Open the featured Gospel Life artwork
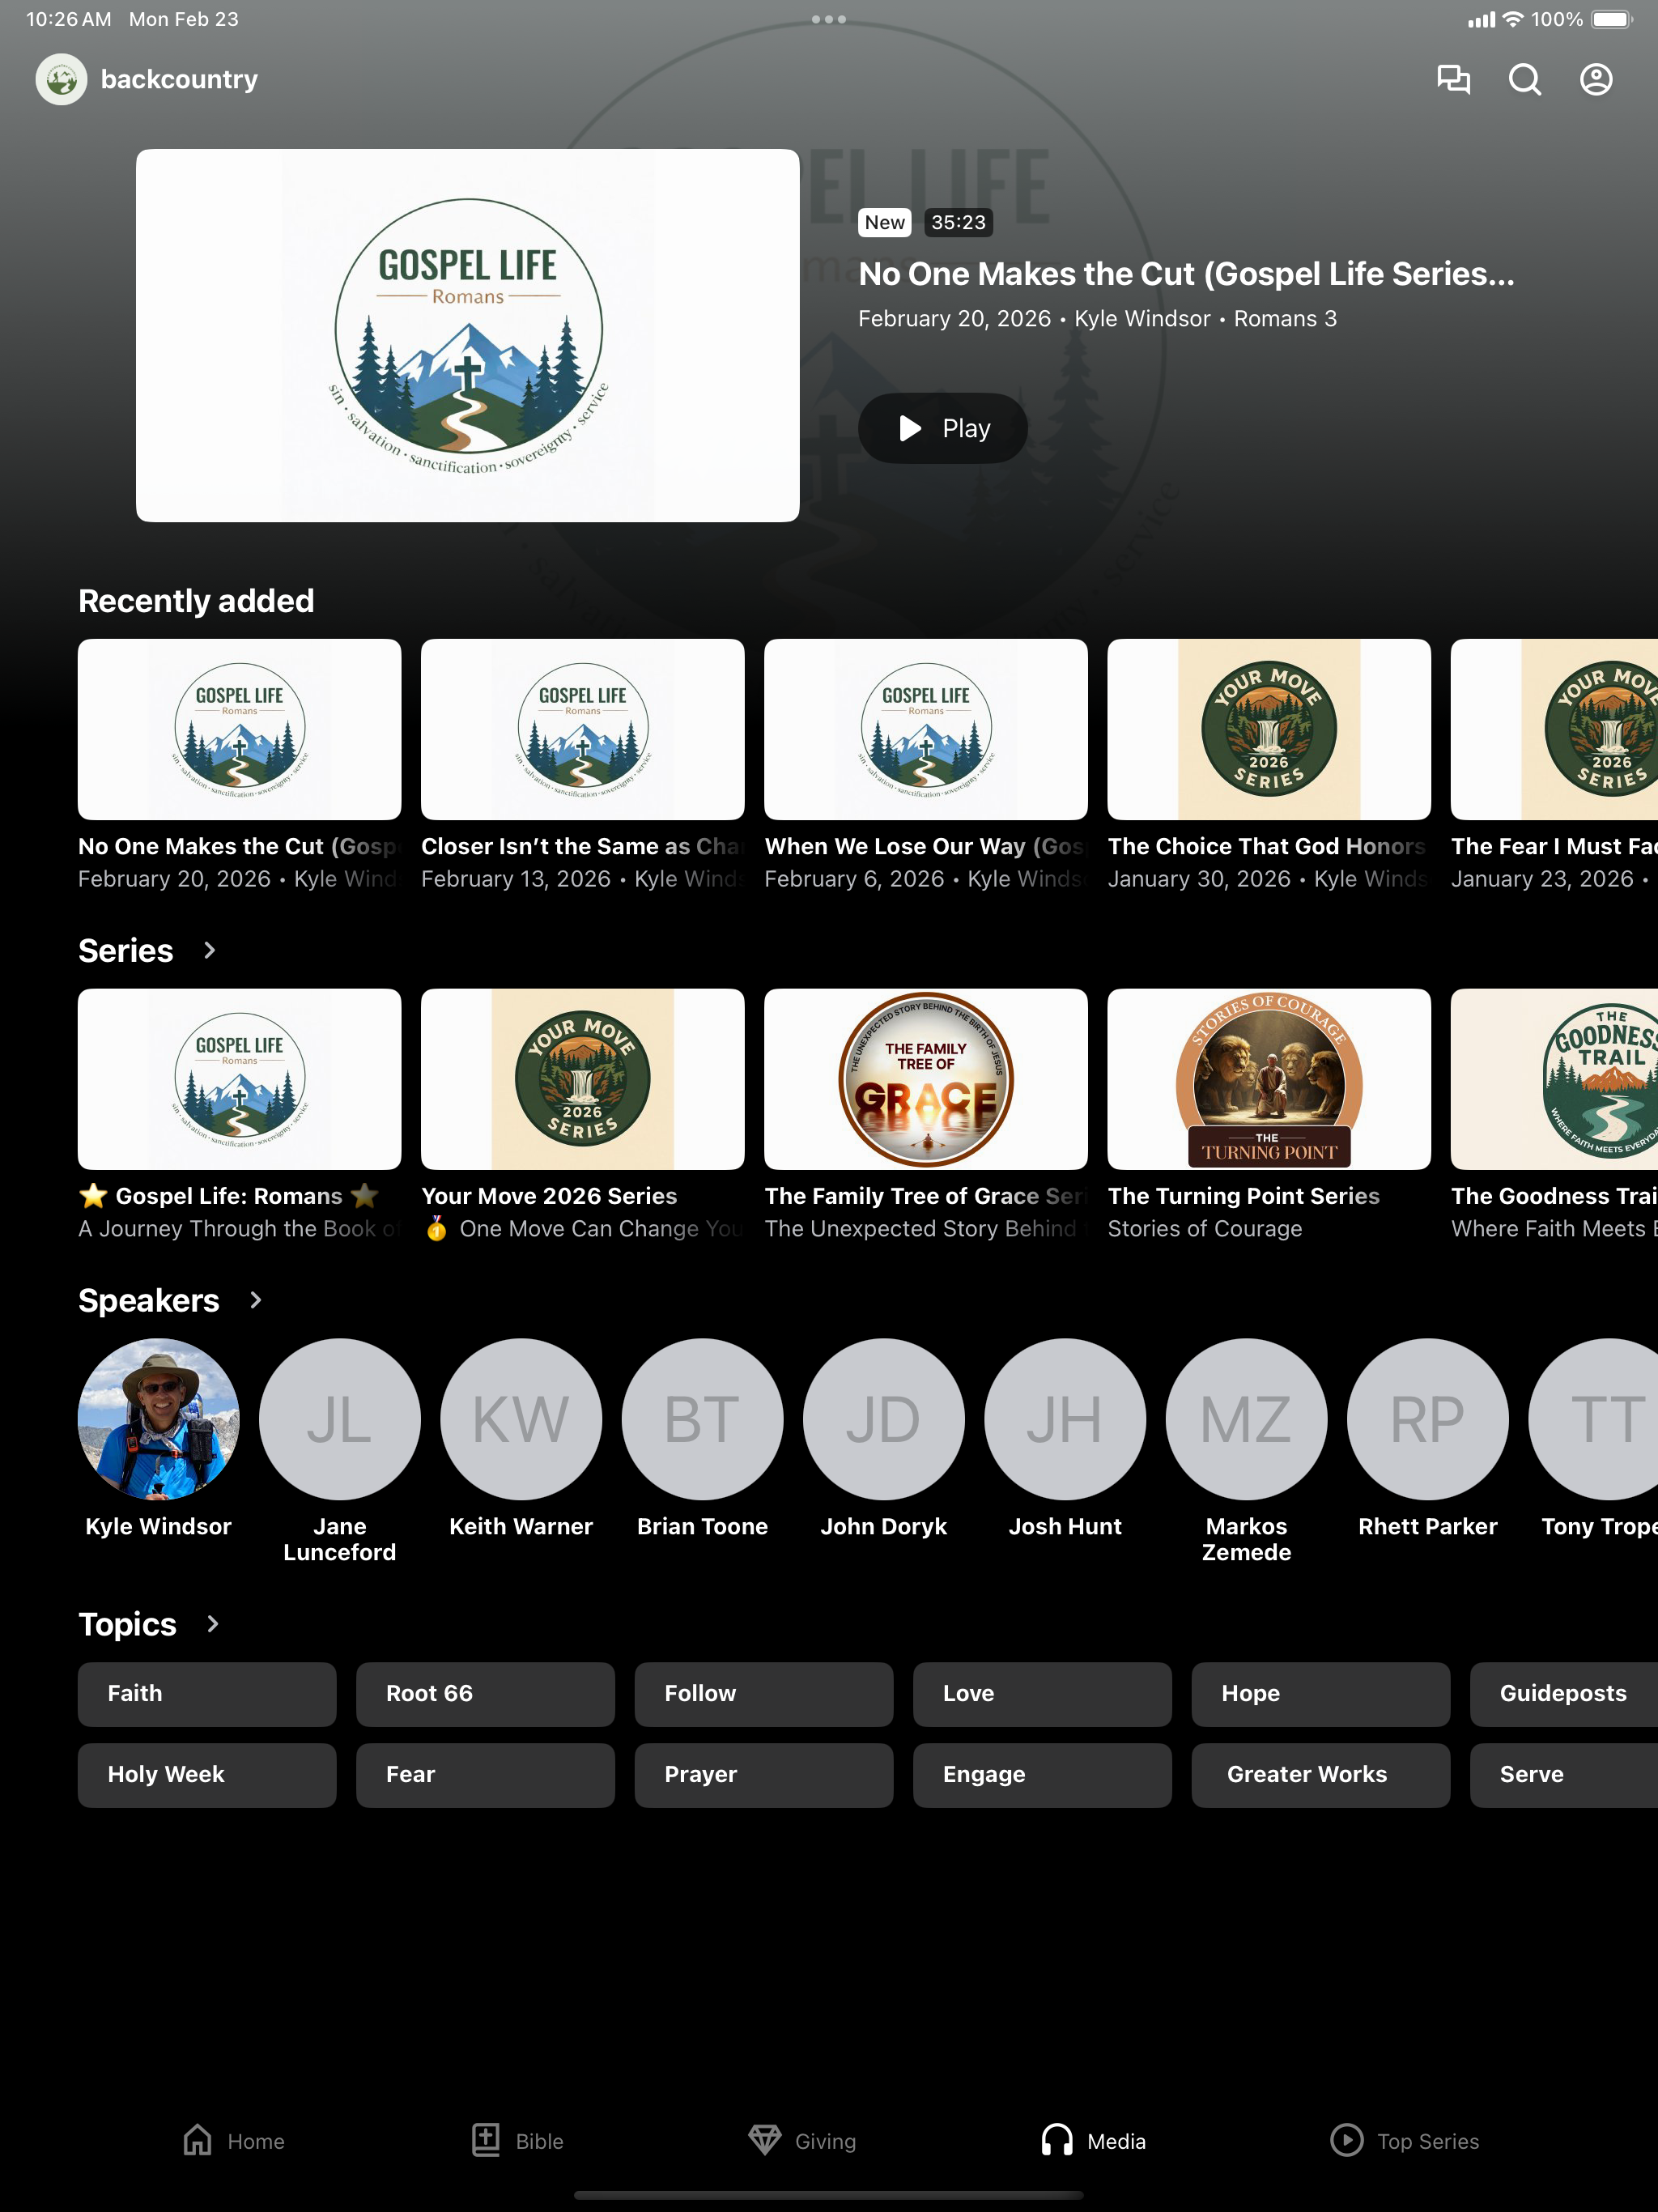This screenshot has width=1658, height=2212. pos(468,336)
